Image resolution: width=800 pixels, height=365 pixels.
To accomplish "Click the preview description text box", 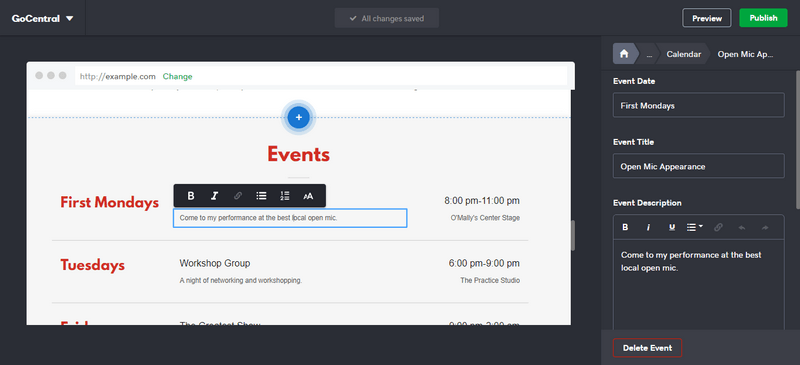I will 290,218.
